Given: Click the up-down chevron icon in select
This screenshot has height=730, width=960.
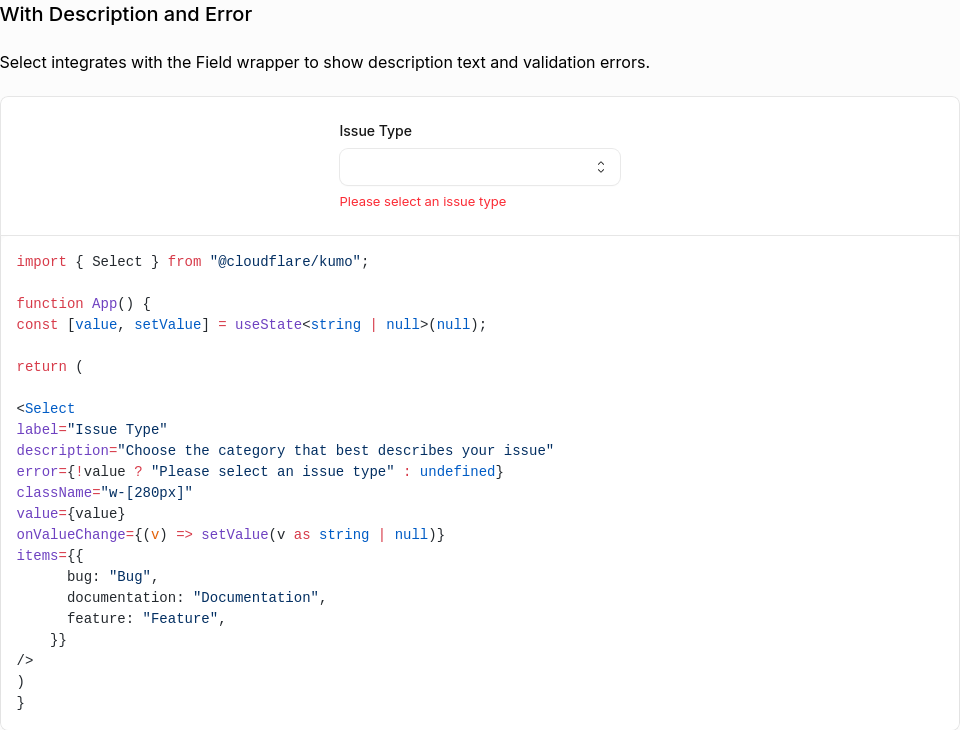Looking at the screenshot, I should click(601, 167).
